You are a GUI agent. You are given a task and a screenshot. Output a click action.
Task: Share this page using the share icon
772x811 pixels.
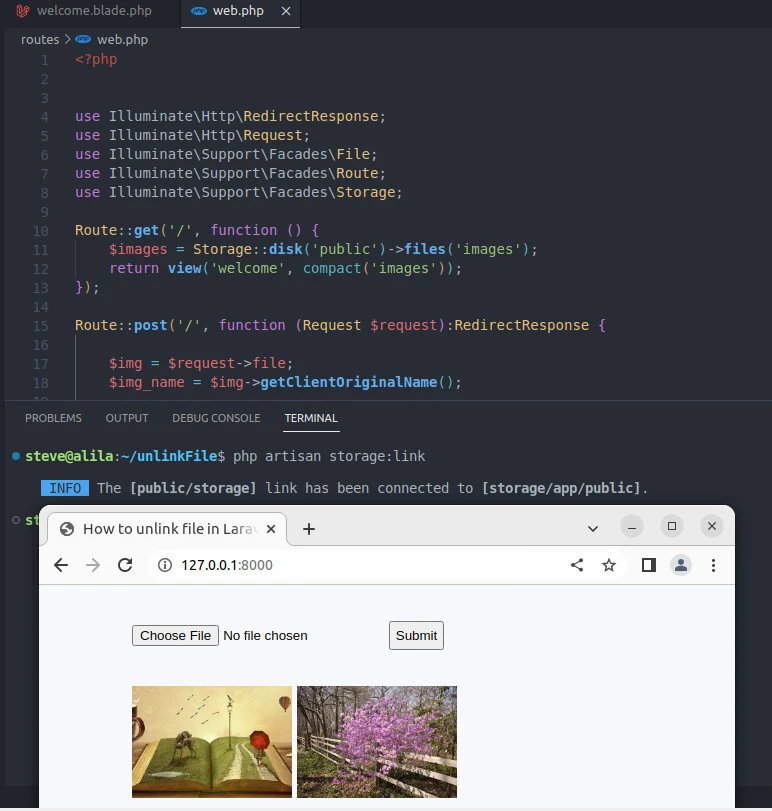(577, 565)
